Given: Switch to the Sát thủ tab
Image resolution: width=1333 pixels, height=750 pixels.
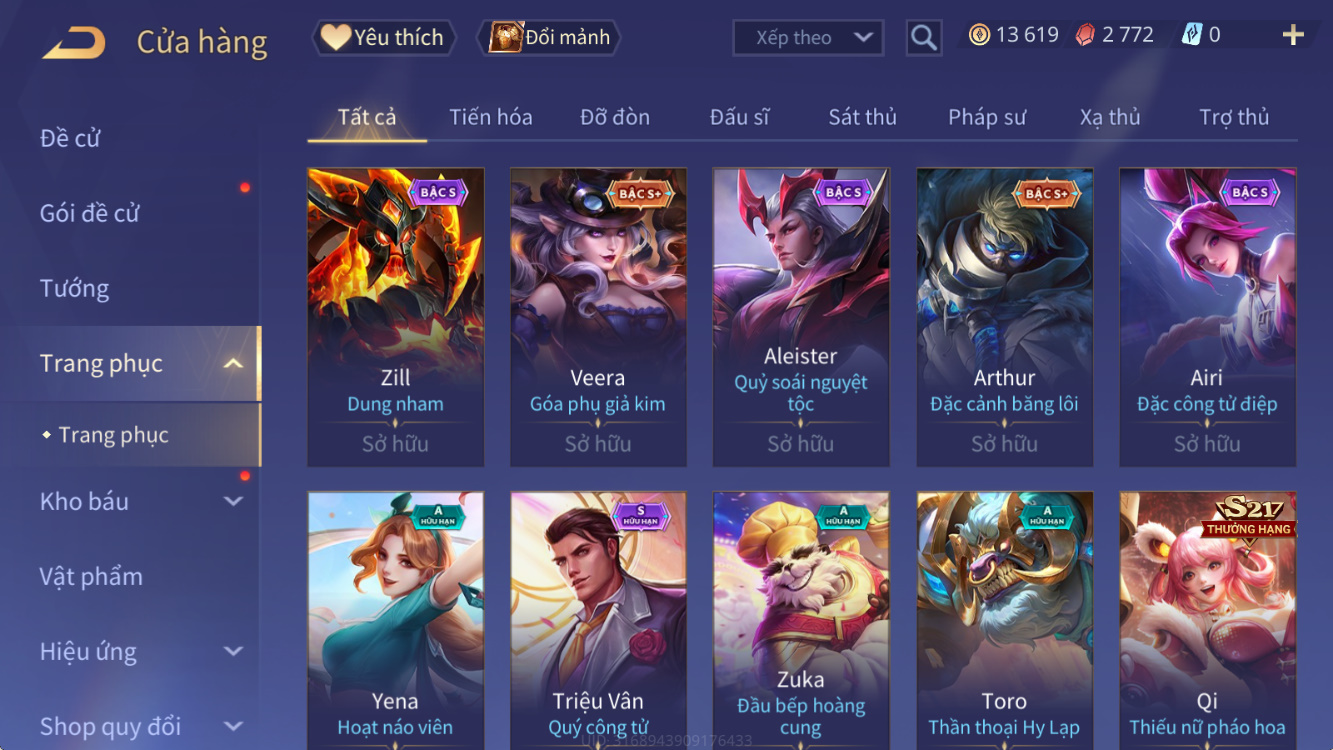Looking at the screenshot, I should (862, 117).
